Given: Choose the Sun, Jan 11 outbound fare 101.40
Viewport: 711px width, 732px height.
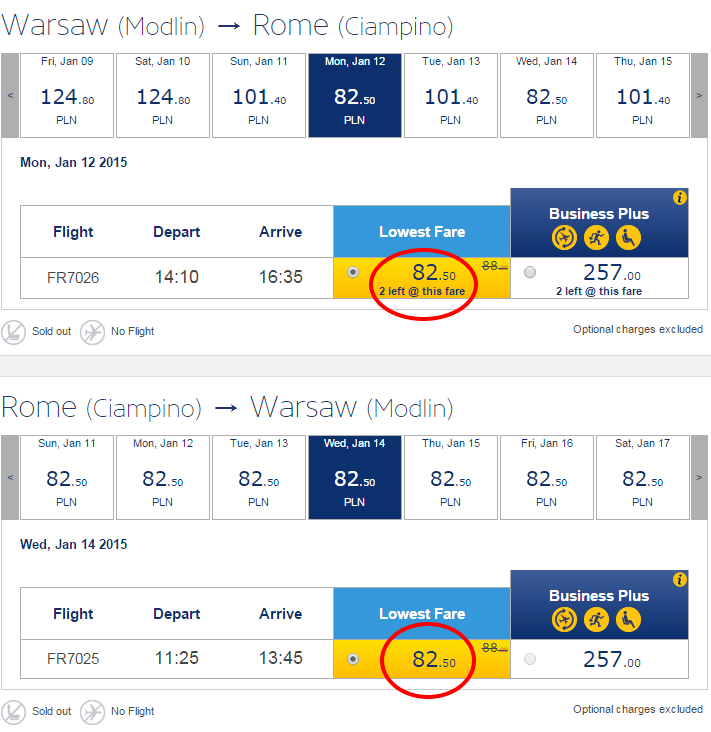Looking at the screenshot, I should tap(258, 95).
